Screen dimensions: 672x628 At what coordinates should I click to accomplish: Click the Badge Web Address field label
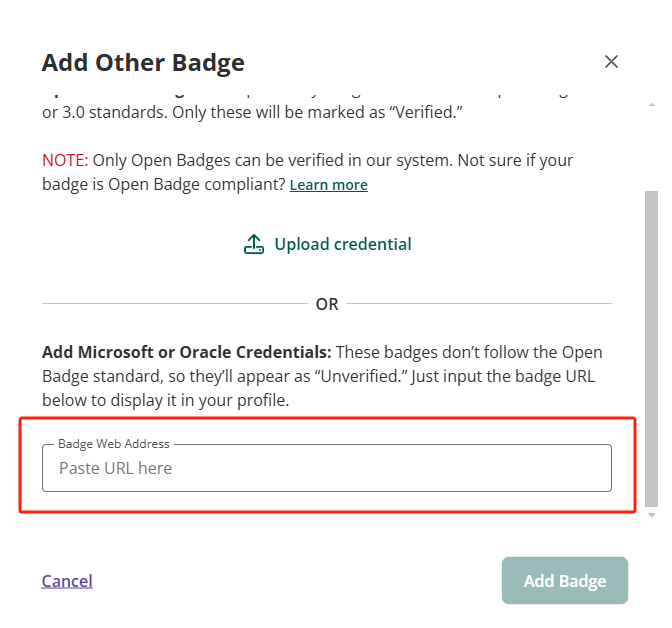(114, 443)
